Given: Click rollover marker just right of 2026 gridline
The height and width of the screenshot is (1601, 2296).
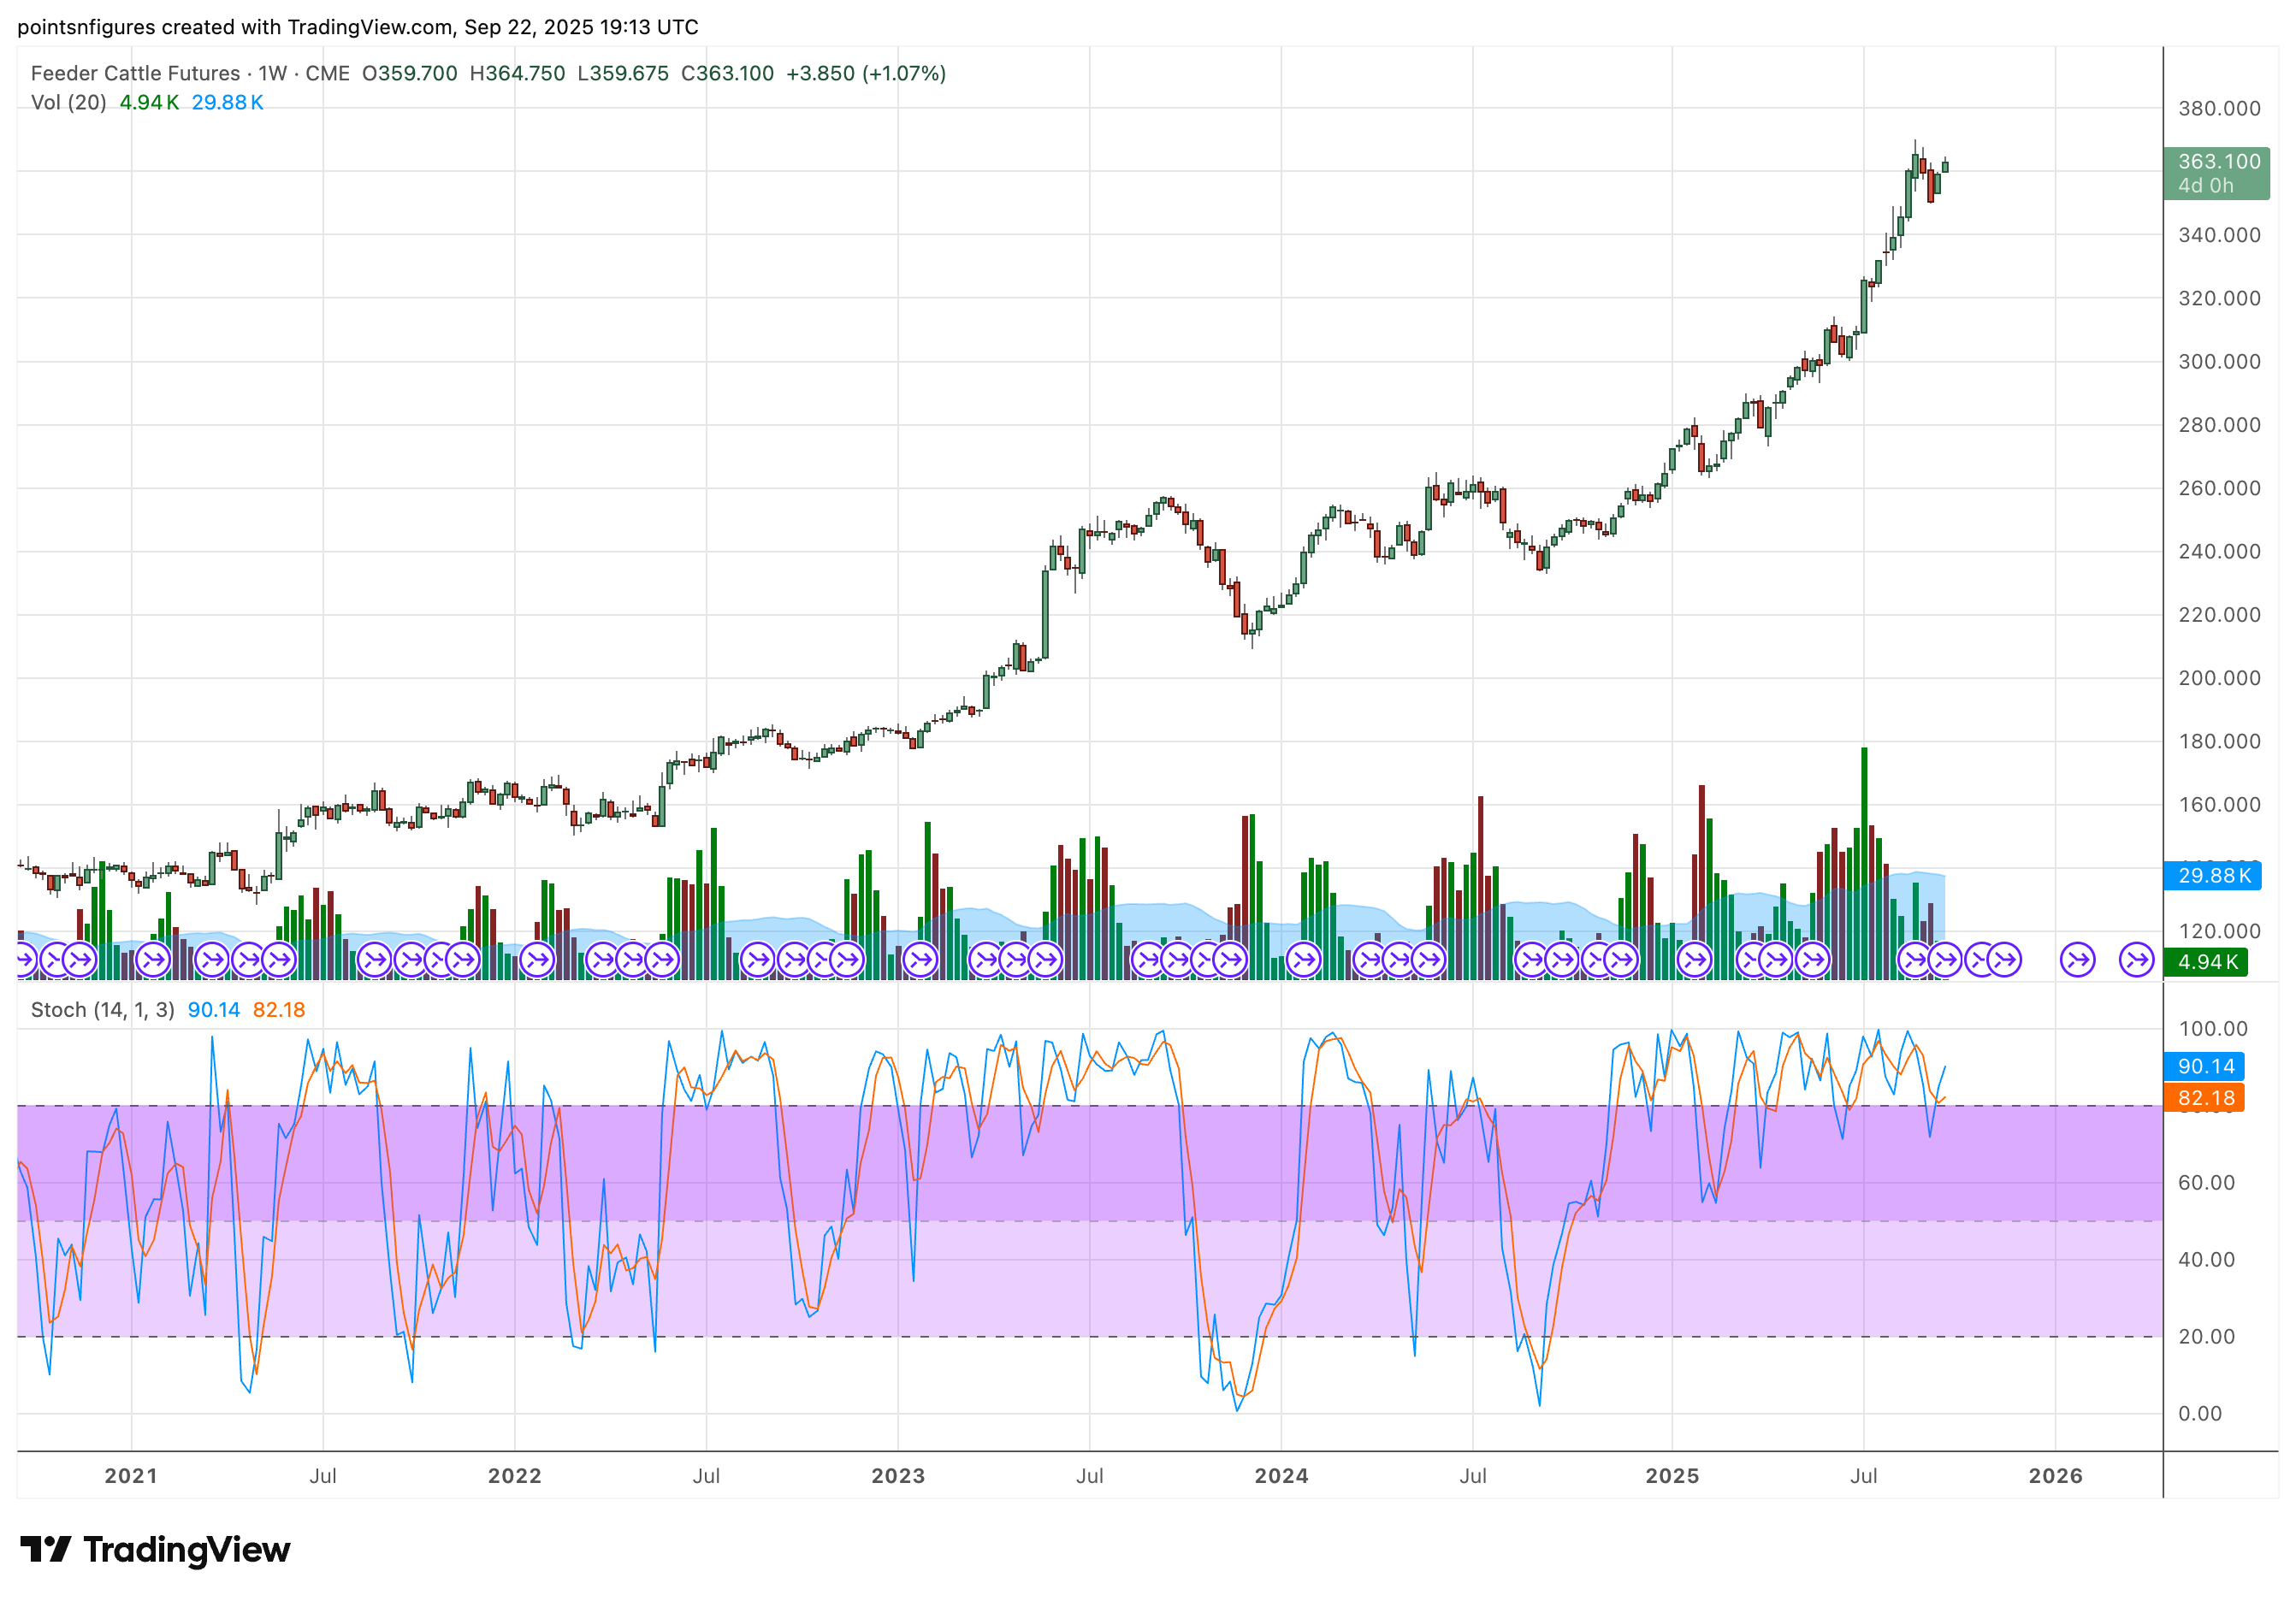Looking at the screenshot, I should pos(2077,961).
